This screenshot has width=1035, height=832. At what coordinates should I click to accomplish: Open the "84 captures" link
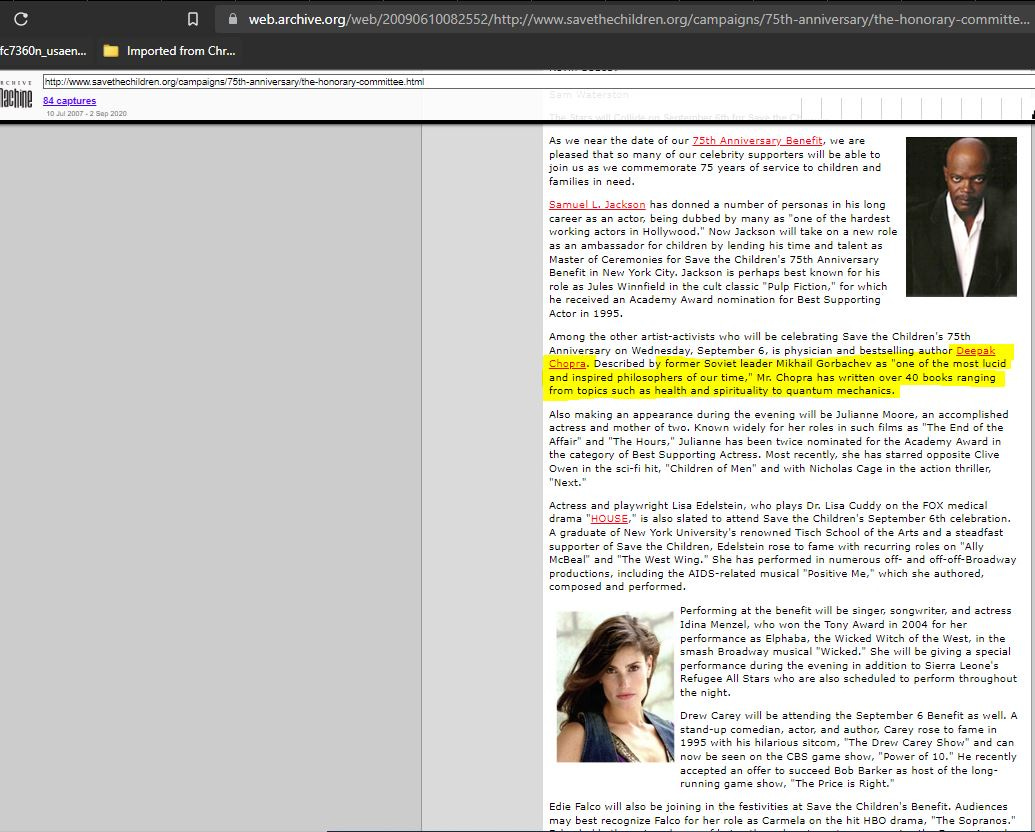click(x=69, y=100)
